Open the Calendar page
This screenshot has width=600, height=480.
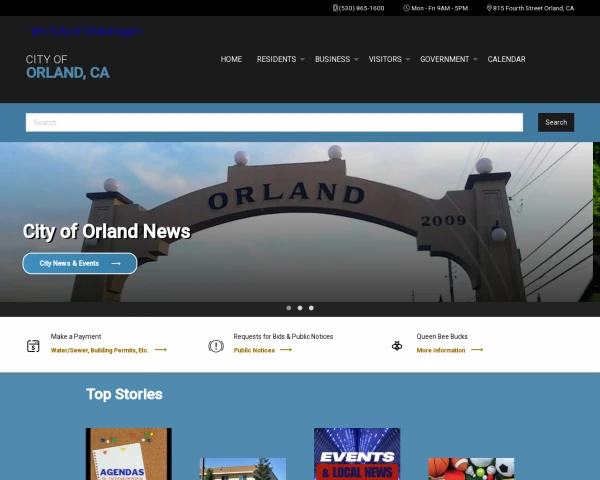click(506, 59)
